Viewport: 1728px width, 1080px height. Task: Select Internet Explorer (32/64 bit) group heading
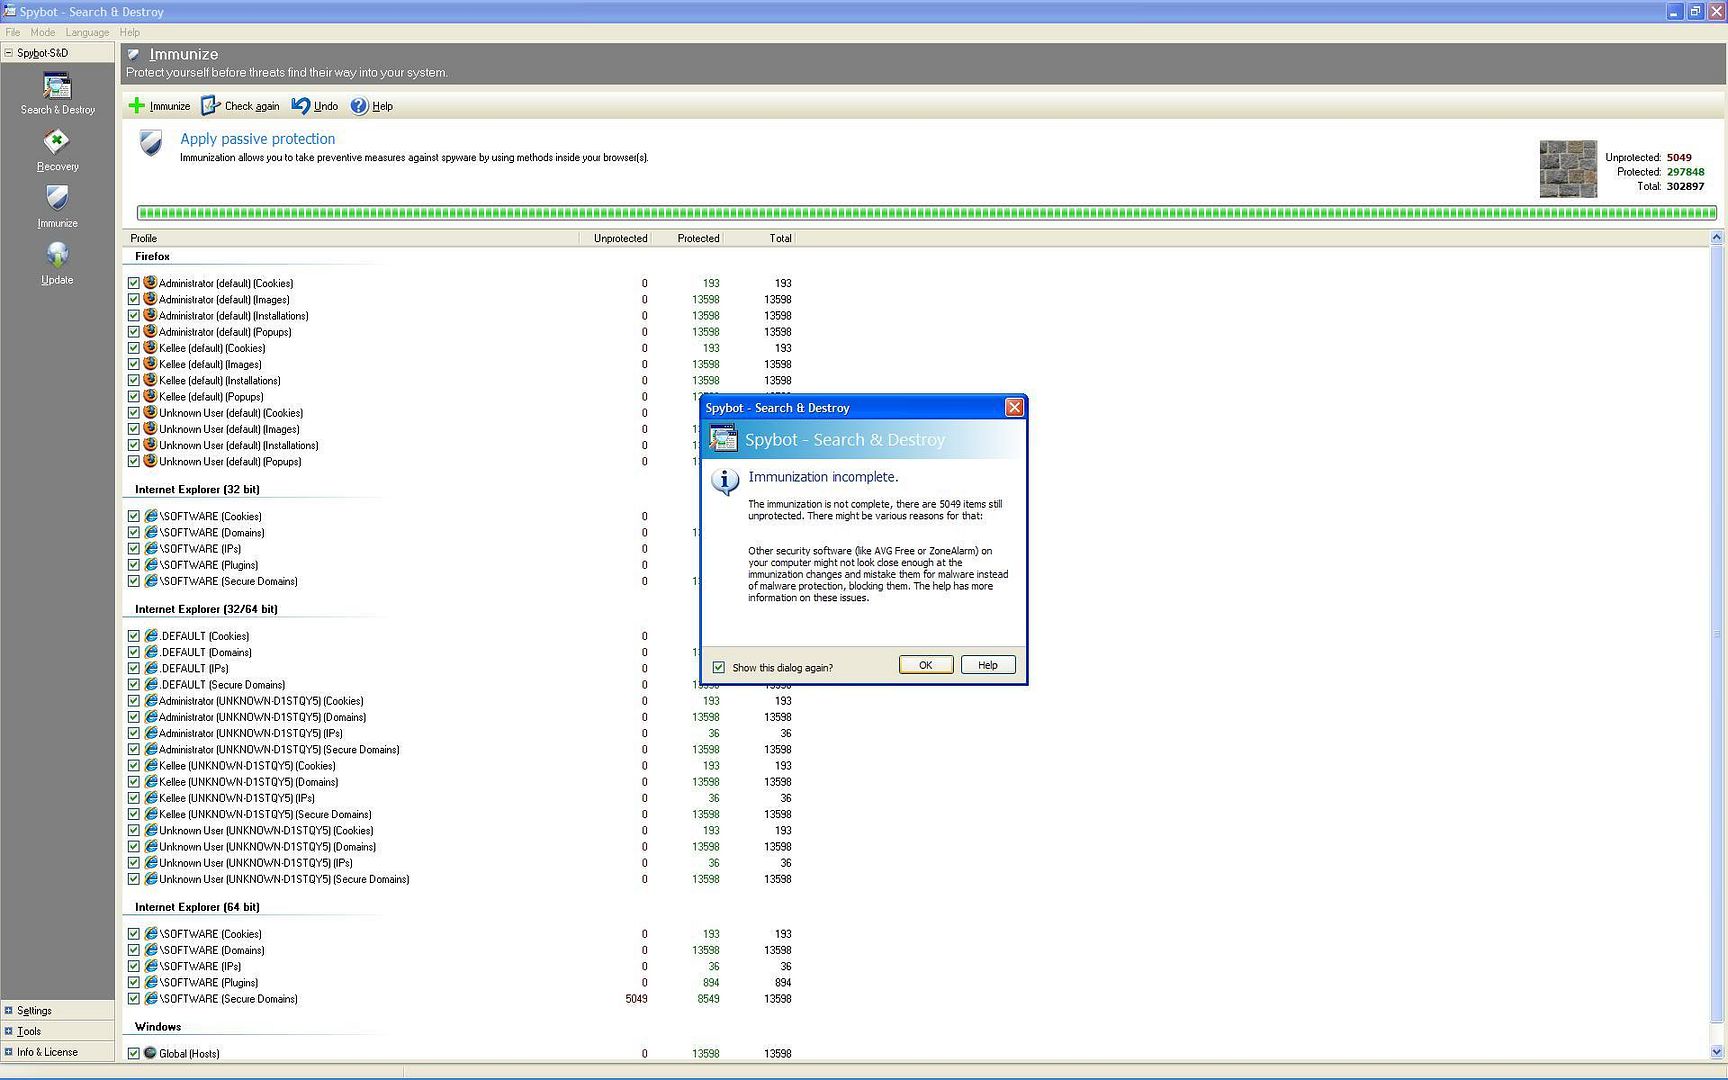tap(206, 609)
